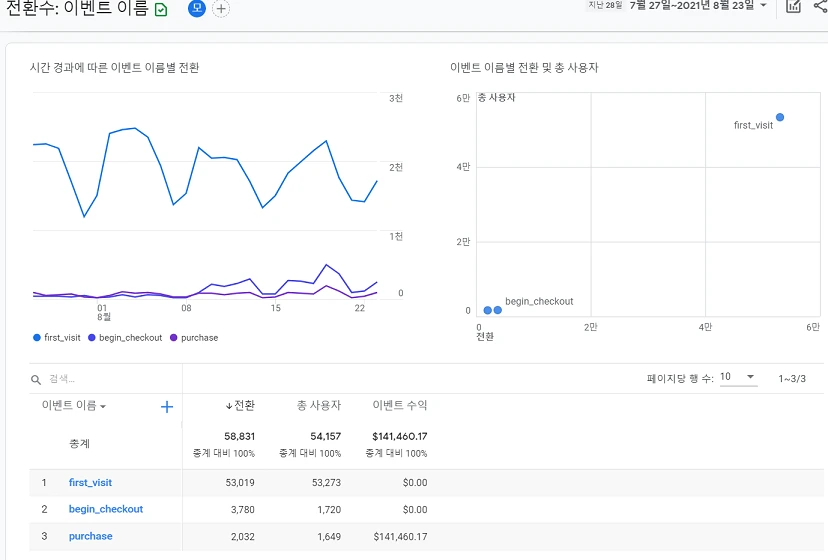Toggle first_visit series in line chart legend
Screen dimensions: 828x560
click(57, 338)
